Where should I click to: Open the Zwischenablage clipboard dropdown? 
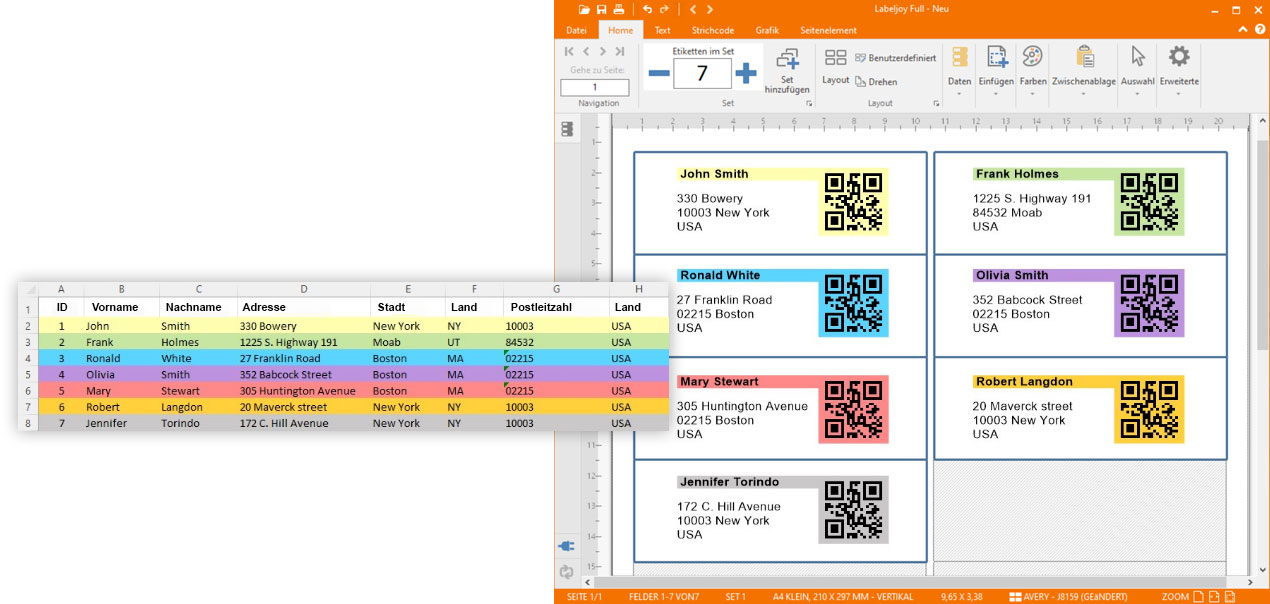(x=1084, y=71)
